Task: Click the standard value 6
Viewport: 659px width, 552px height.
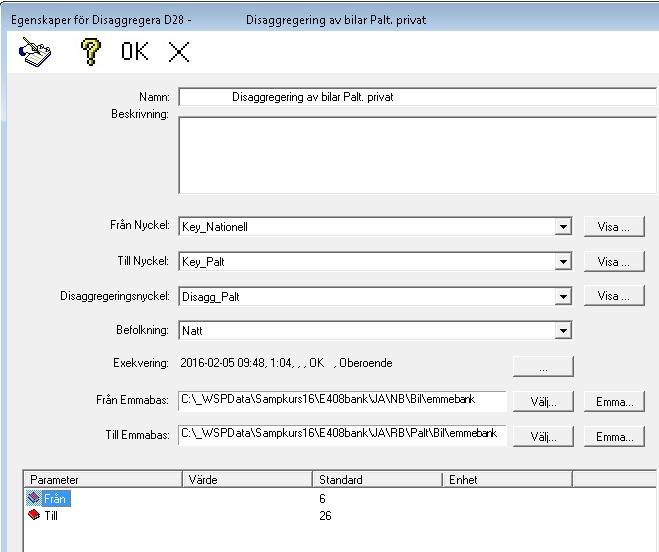Action: tap(322, 499)
